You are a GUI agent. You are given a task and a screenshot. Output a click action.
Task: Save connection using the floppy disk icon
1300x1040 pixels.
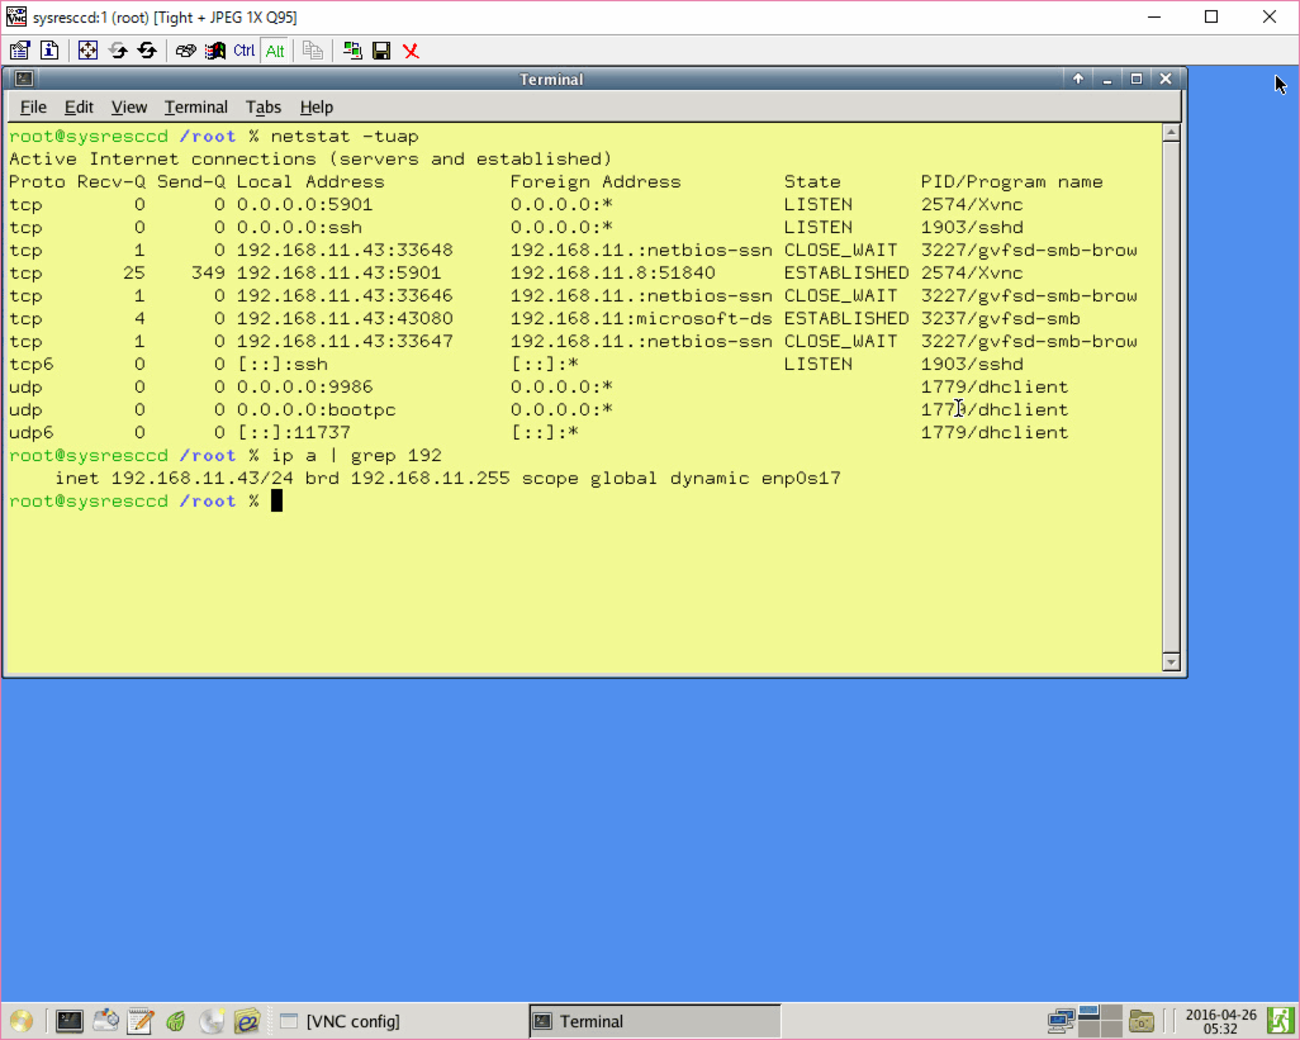(x=381, y=51)
